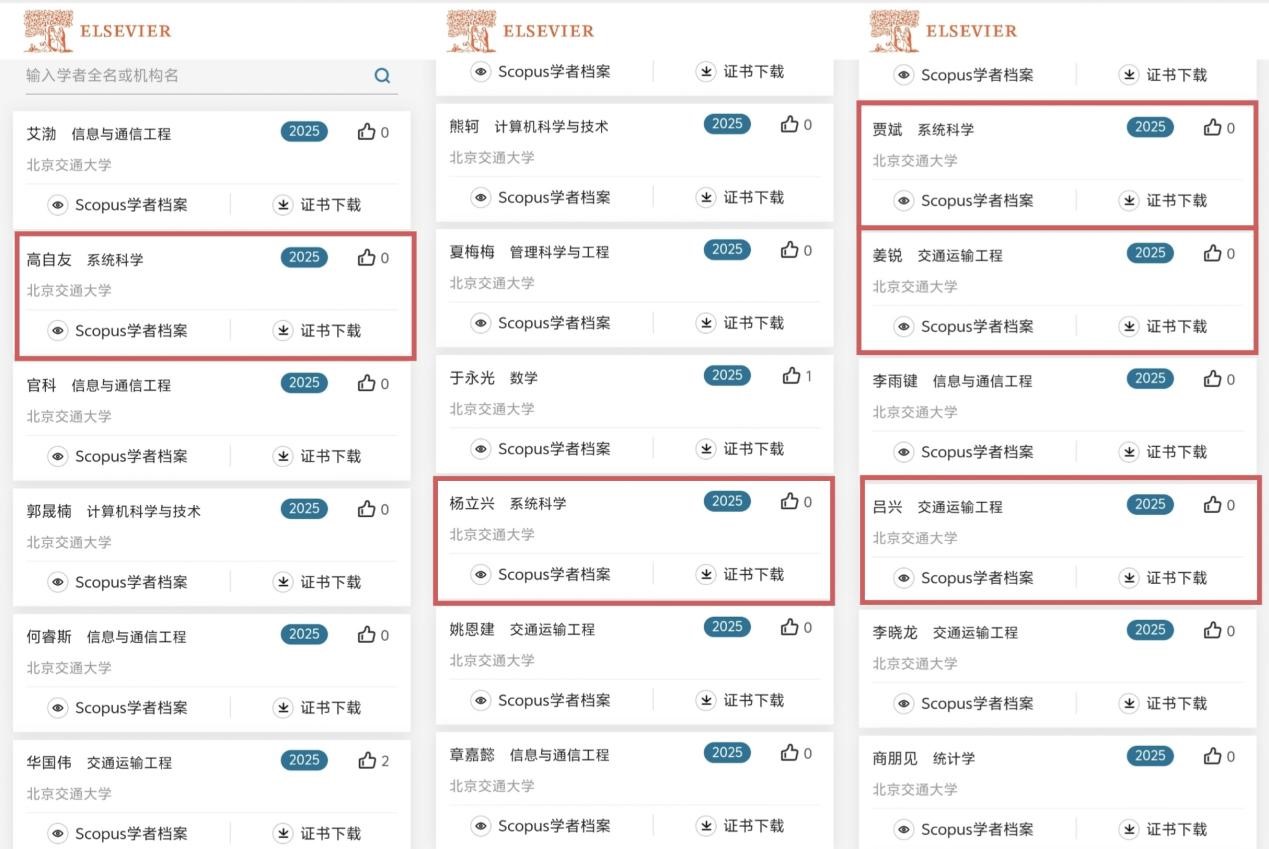Like 华国伟's entry with thumbs-up icon
The height and width of the screenshot is (849, 1269).
point(367,761)
